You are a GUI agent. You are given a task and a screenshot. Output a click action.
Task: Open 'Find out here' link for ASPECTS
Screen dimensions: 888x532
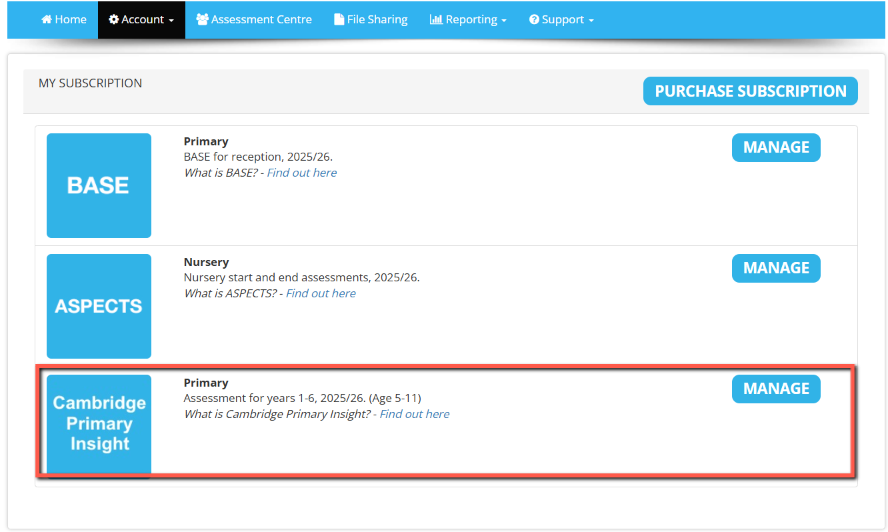tap(321, 294)
